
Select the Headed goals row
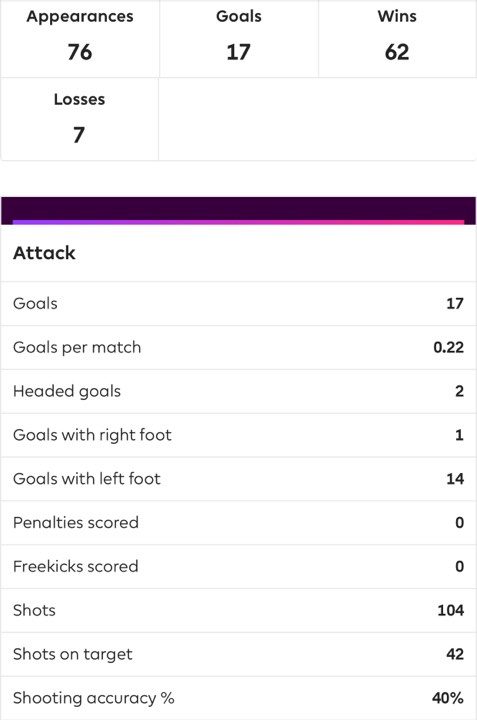click(x=238, y=391)
